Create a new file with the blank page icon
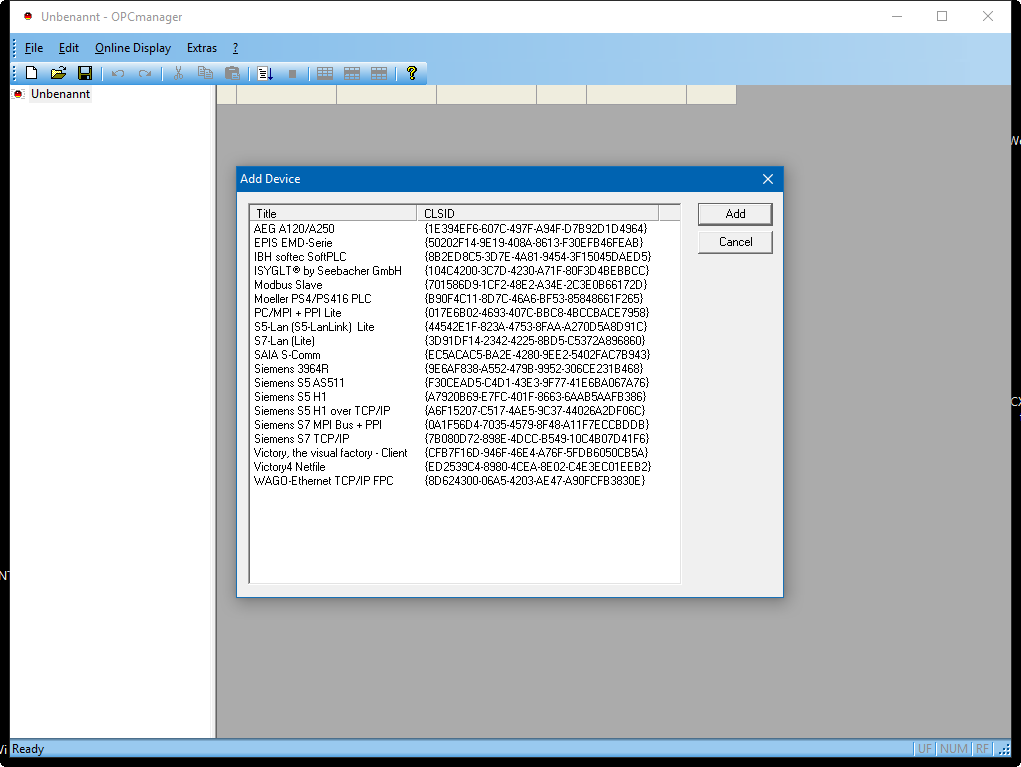Viewport: 1021px width, 767px height. tap(31, 73)
